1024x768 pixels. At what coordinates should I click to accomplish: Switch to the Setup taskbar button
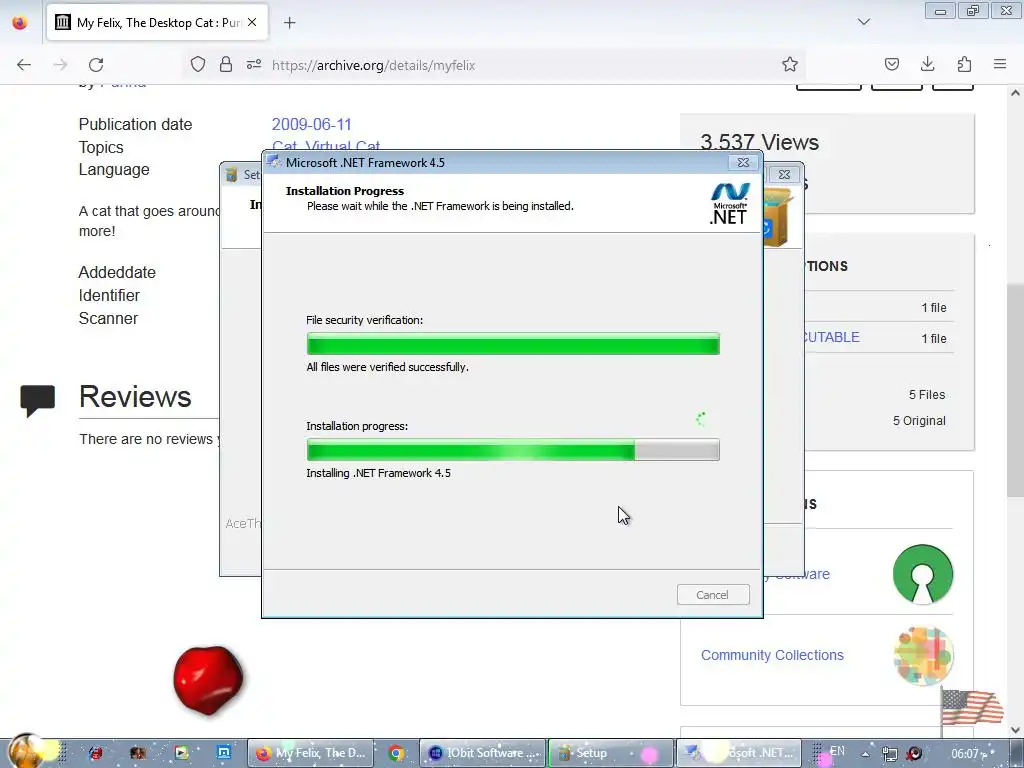(x=610, y=753)
